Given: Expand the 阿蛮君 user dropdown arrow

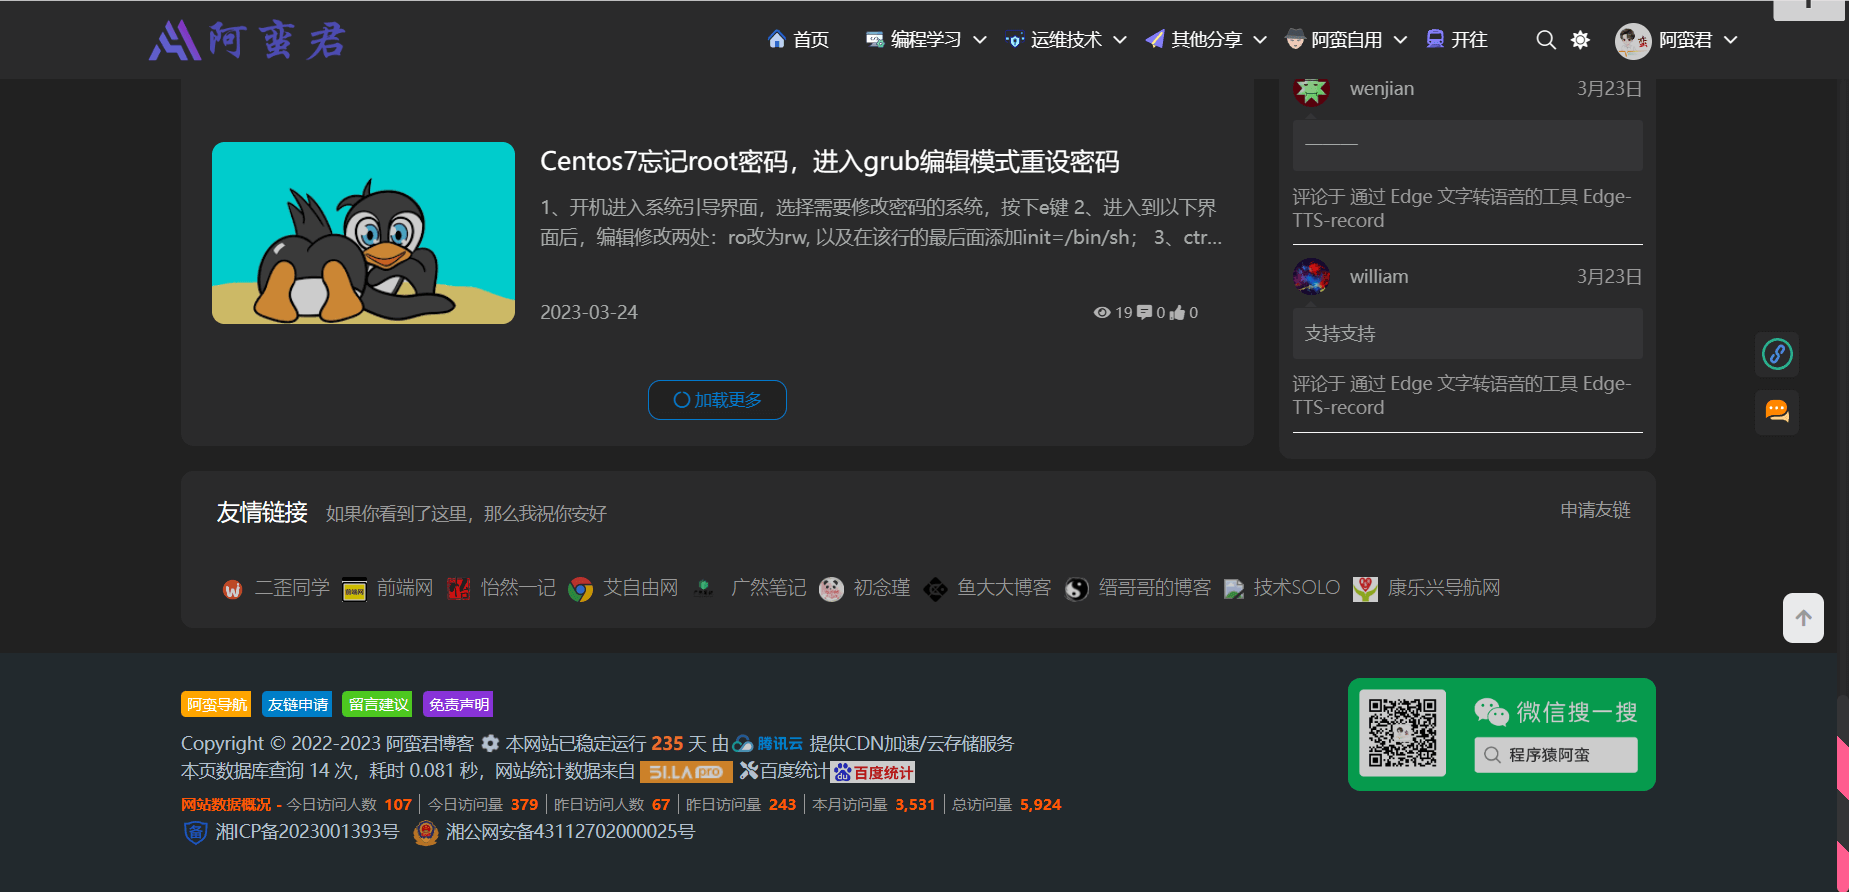Looking at the screenshot, I should click(1731, 40).
